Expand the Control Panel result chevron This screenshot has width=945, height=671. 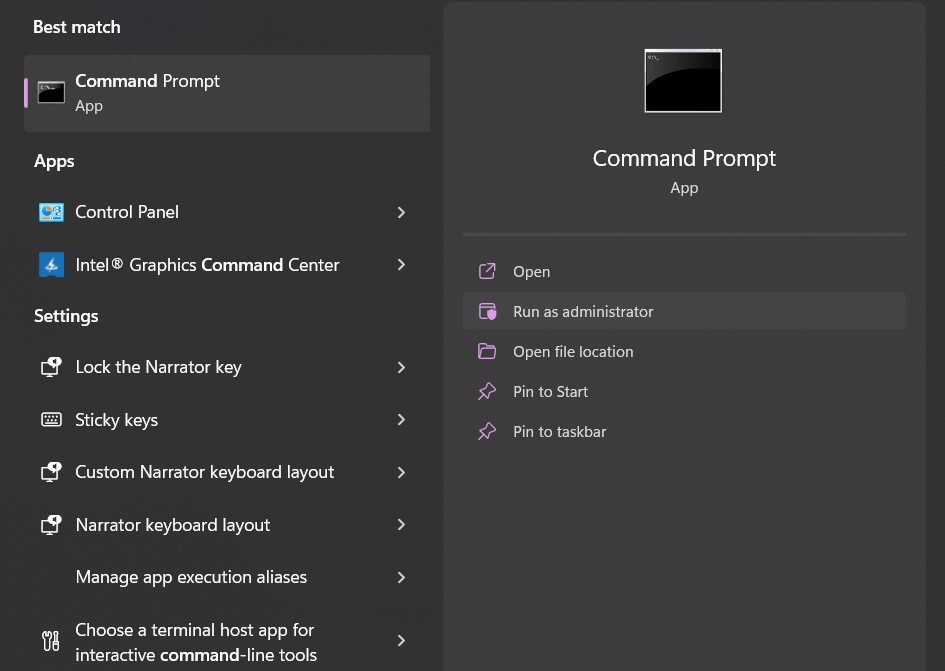point(401,212)
